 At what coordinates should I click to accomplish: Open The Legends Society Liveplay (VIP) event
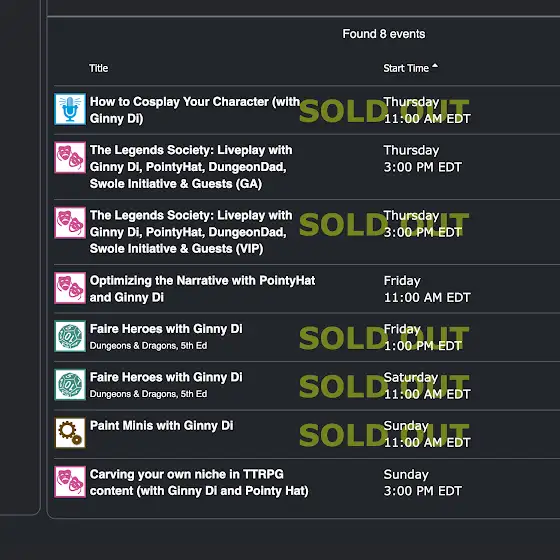click(x=191, y=232)
